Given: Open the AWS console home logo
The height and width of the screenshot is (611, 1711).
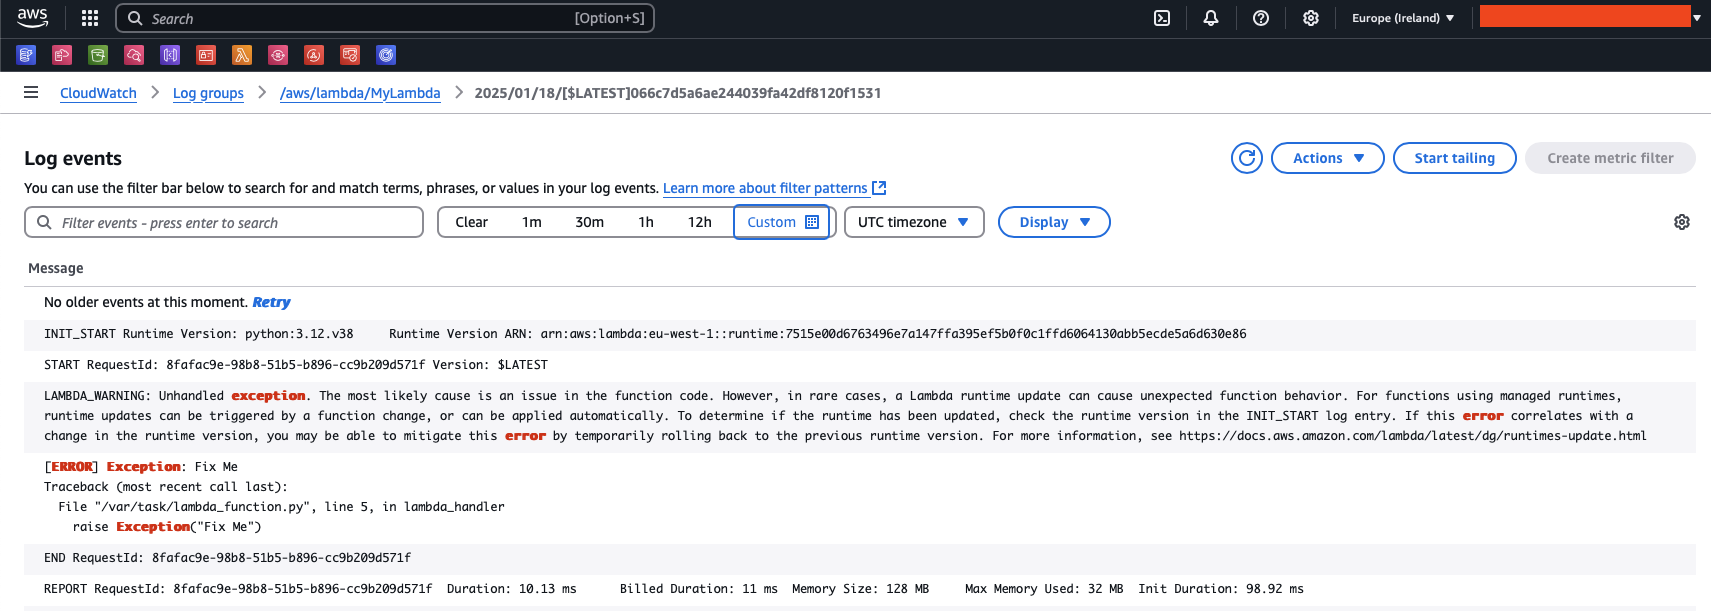Looking at the screenshot, I should click(33, 18).
